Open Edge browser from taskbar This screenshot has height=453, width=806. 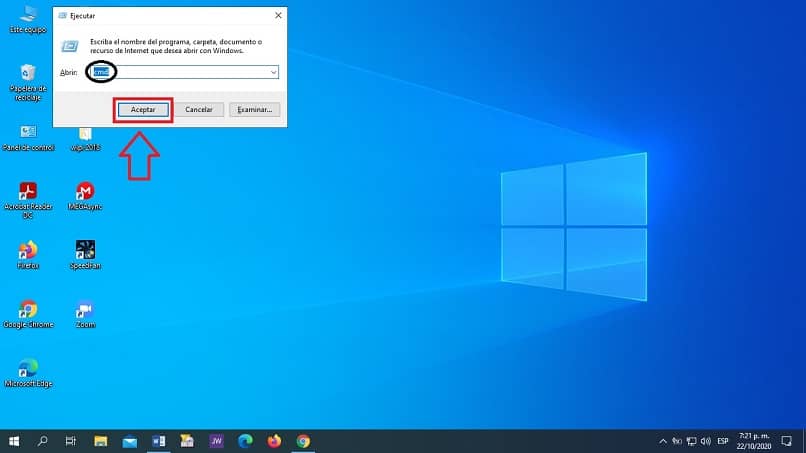[245, 441]
